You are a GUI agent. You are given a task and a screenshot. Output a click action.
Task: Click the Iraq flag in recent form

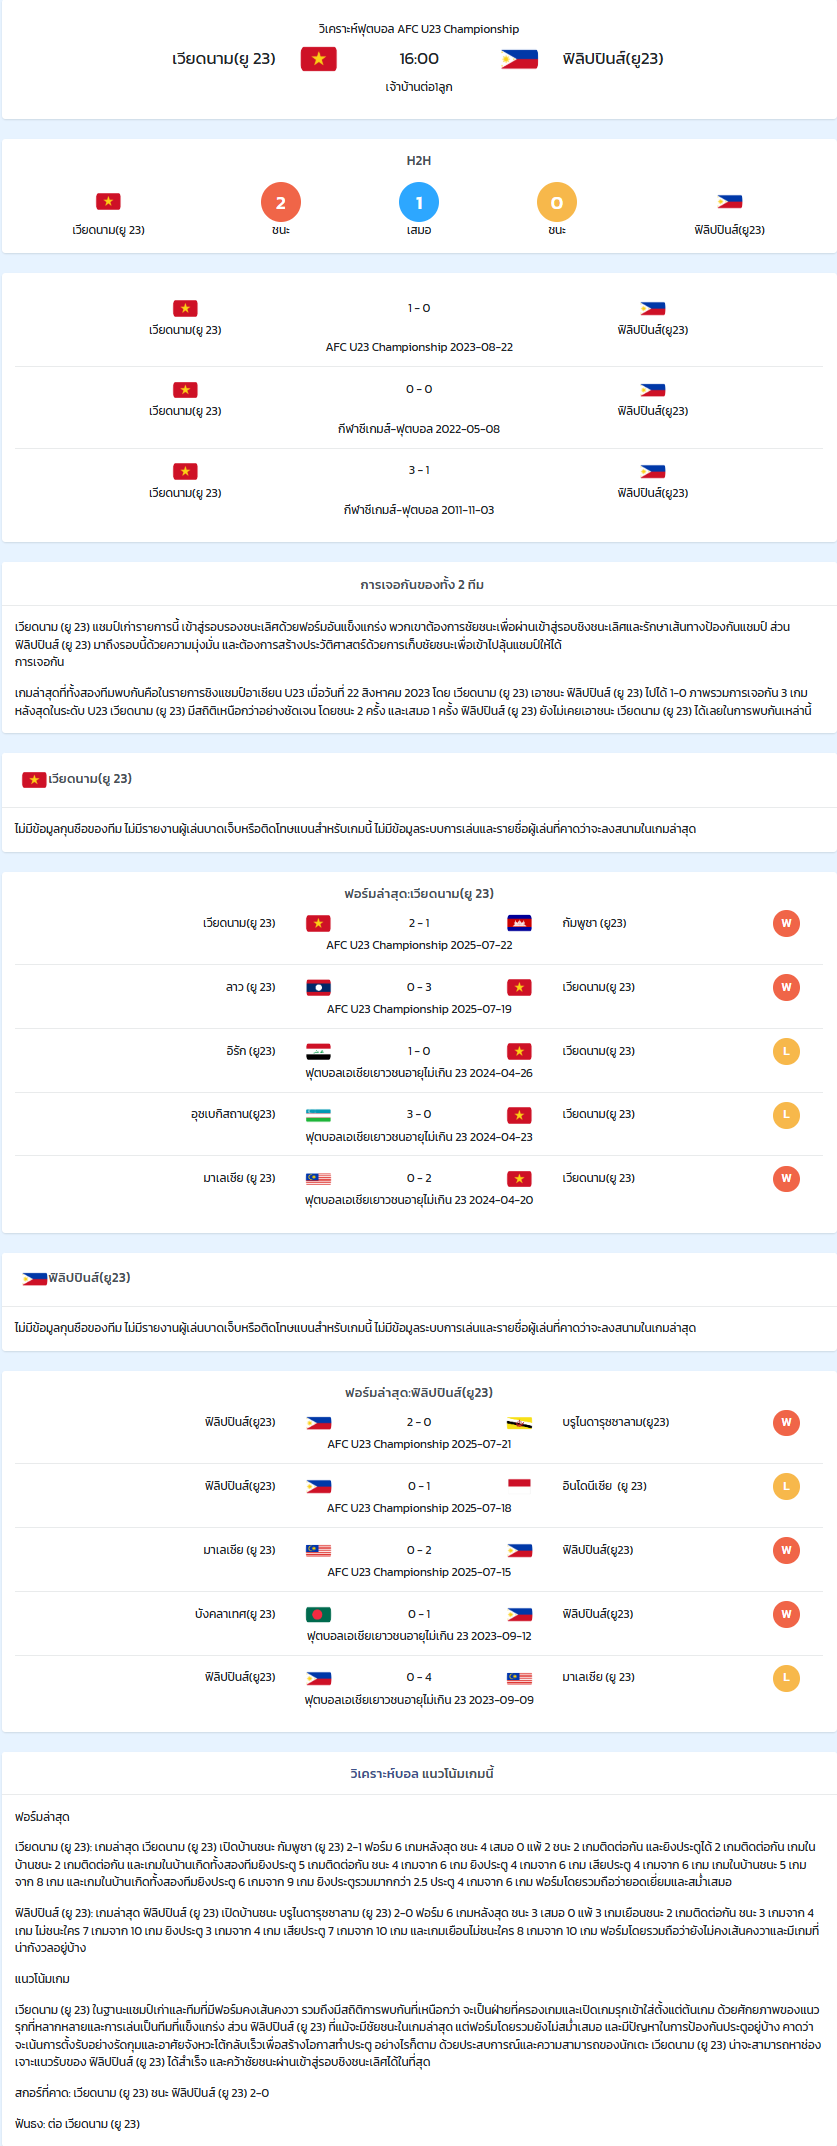click(x=318, y=1051)
